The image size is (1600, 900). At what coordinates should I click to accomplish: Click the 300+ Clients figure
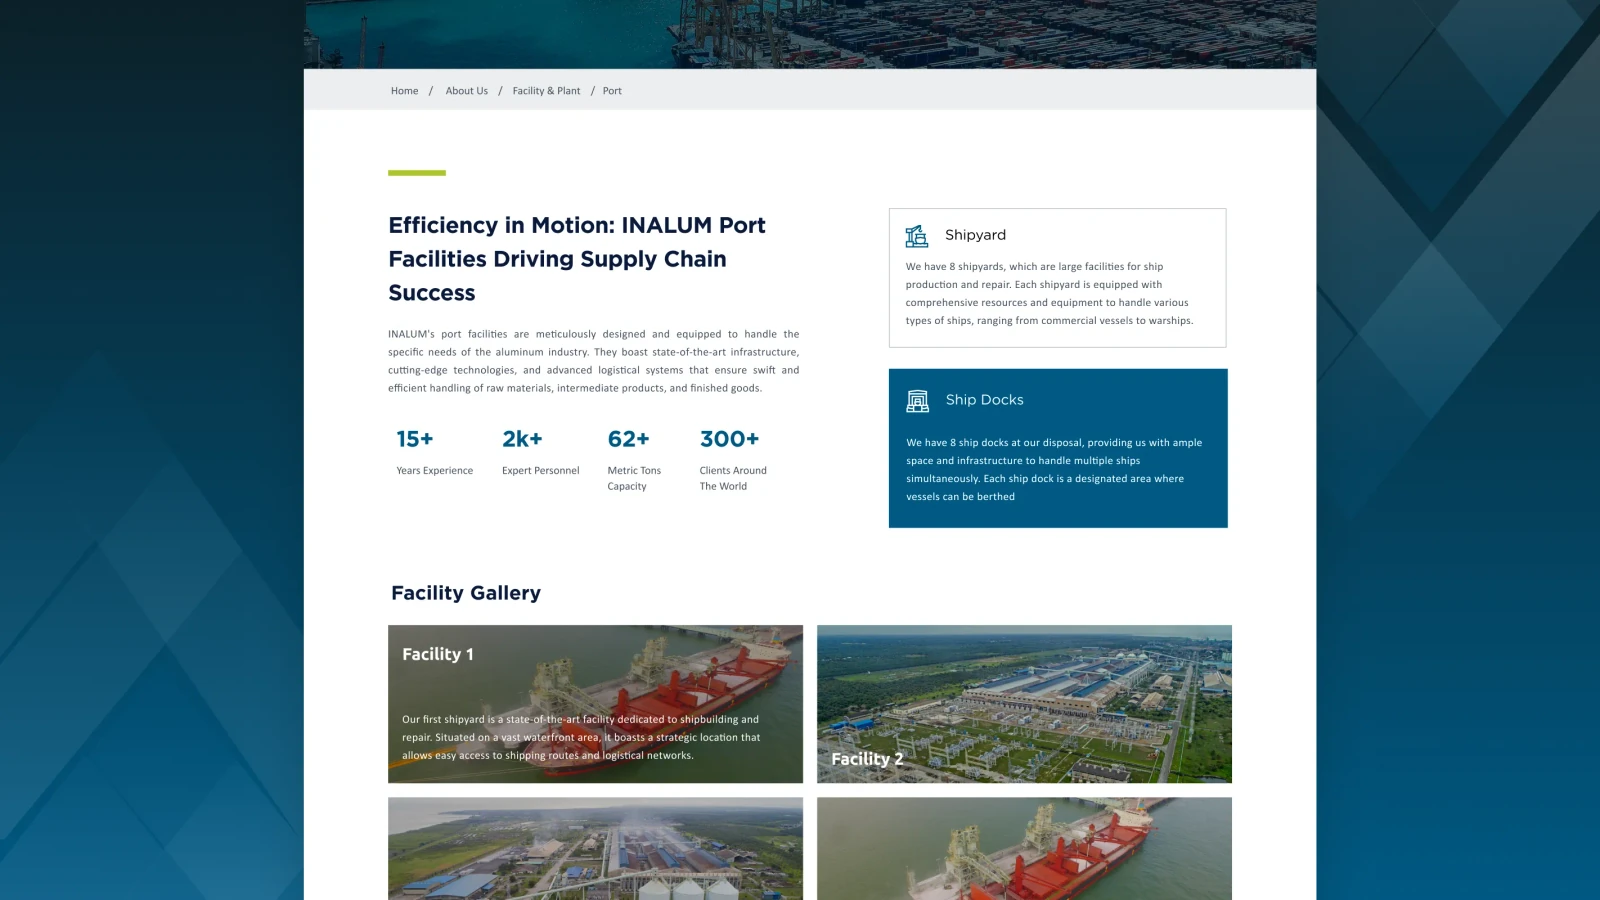click(730, 439)
